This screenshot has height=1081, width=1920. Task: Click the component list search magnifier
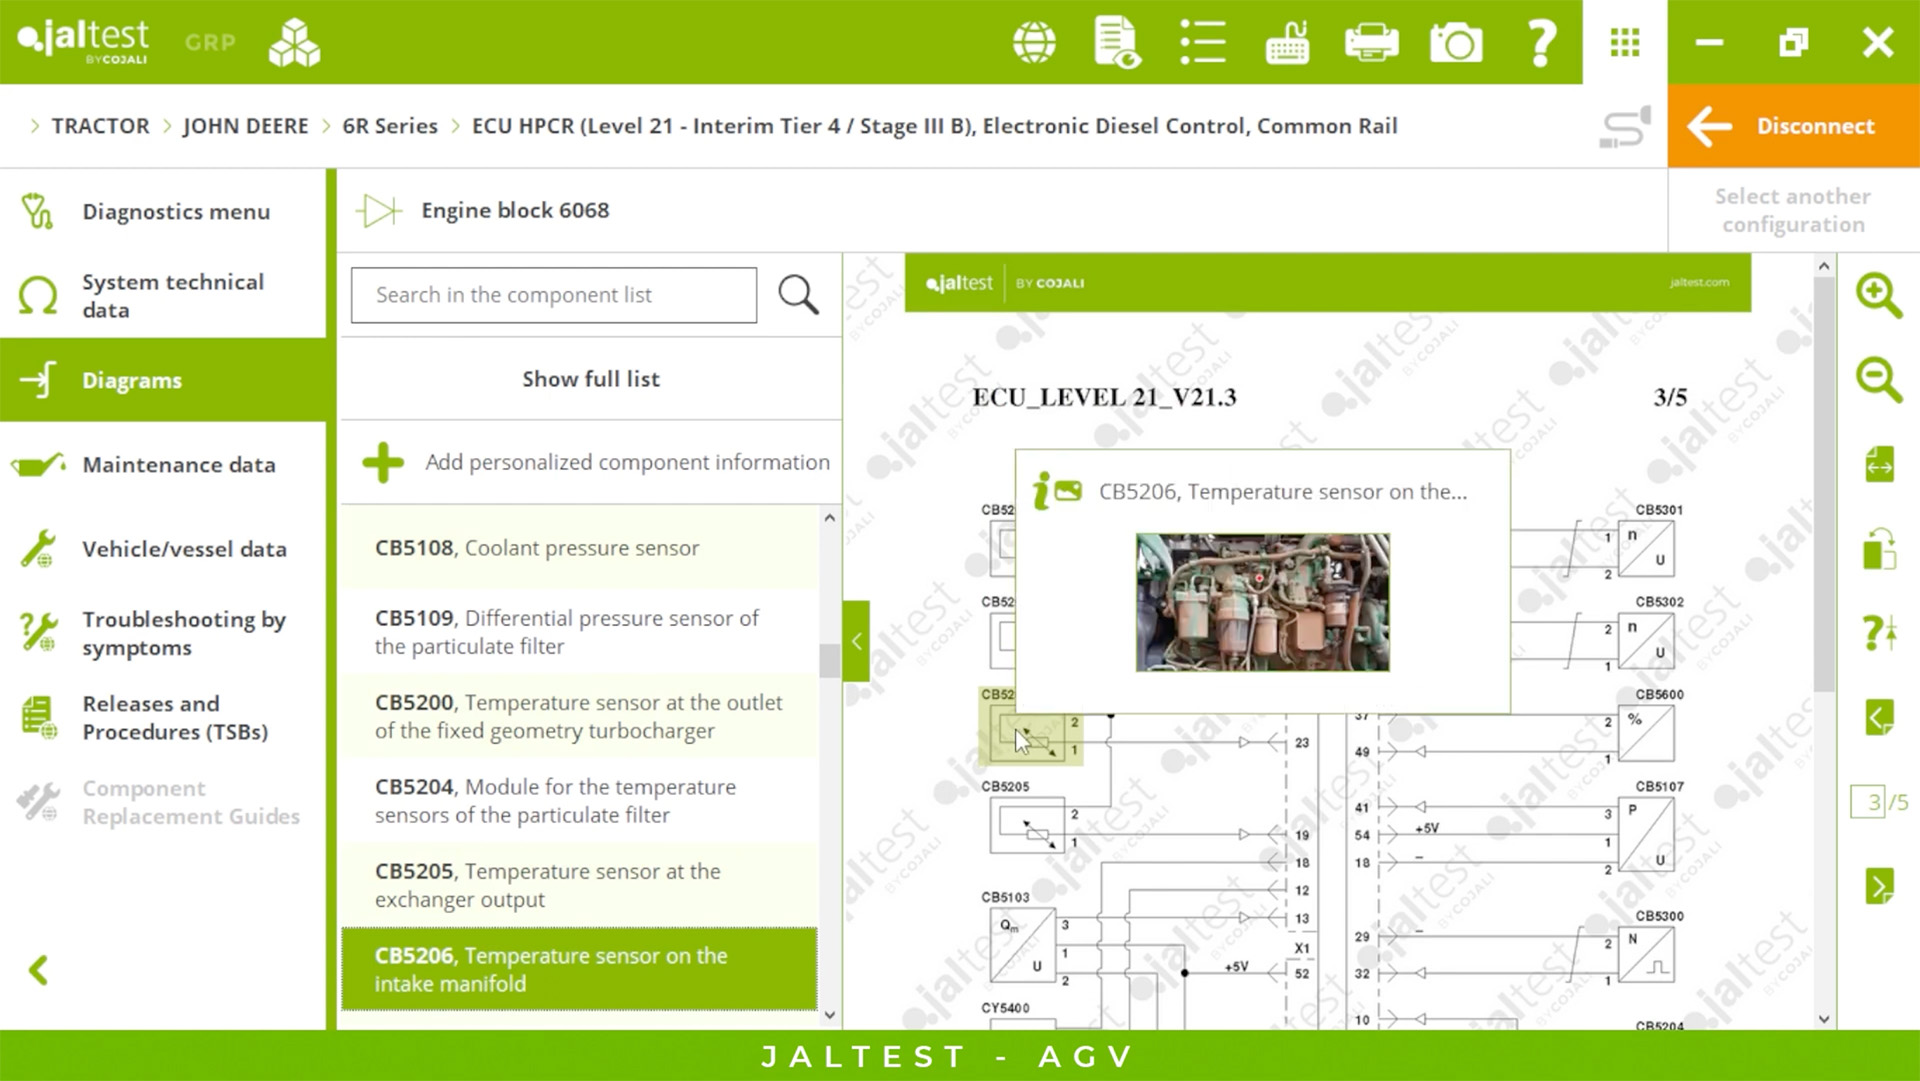click(798, 295)
